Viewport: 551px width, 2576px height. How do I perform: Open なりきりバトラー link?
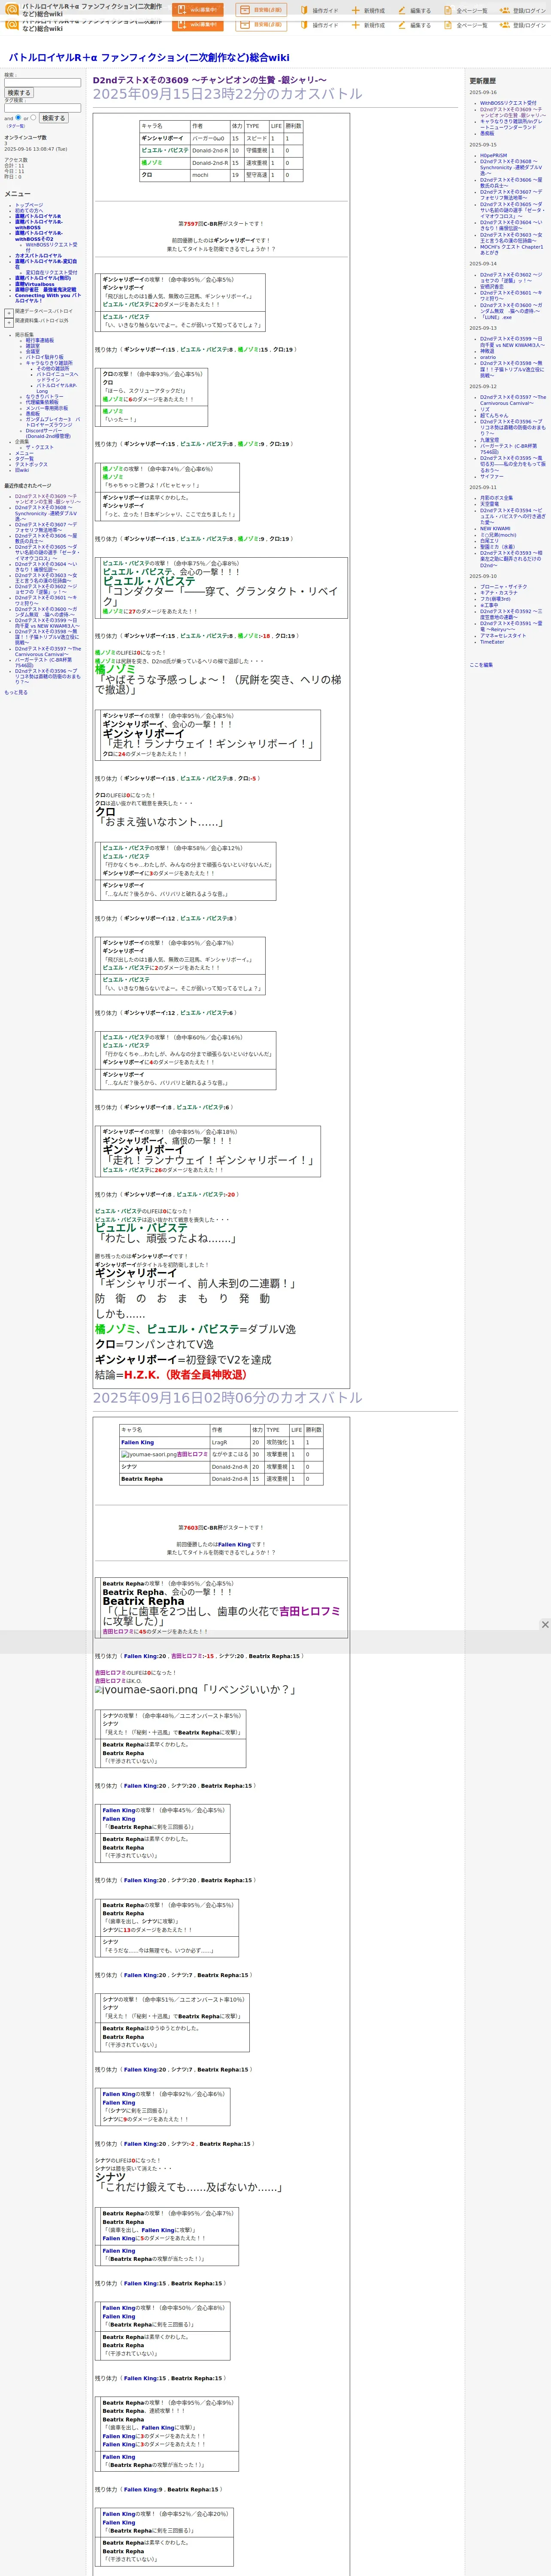(x=44, y=397)
